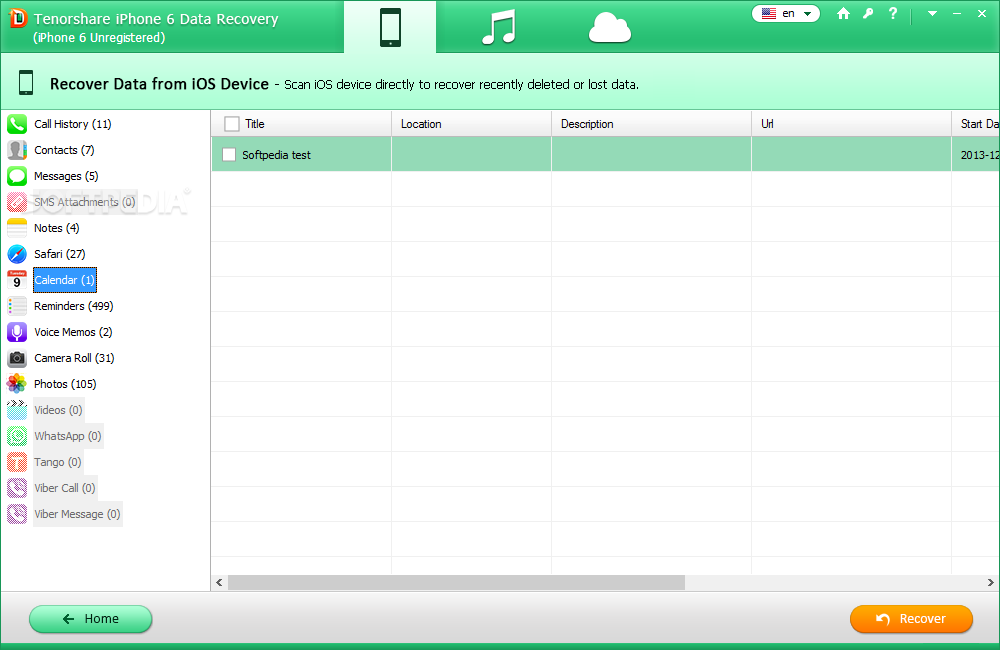1000x650 pixels.
Task: Go to home via house icon
Action: pos(843,13)
